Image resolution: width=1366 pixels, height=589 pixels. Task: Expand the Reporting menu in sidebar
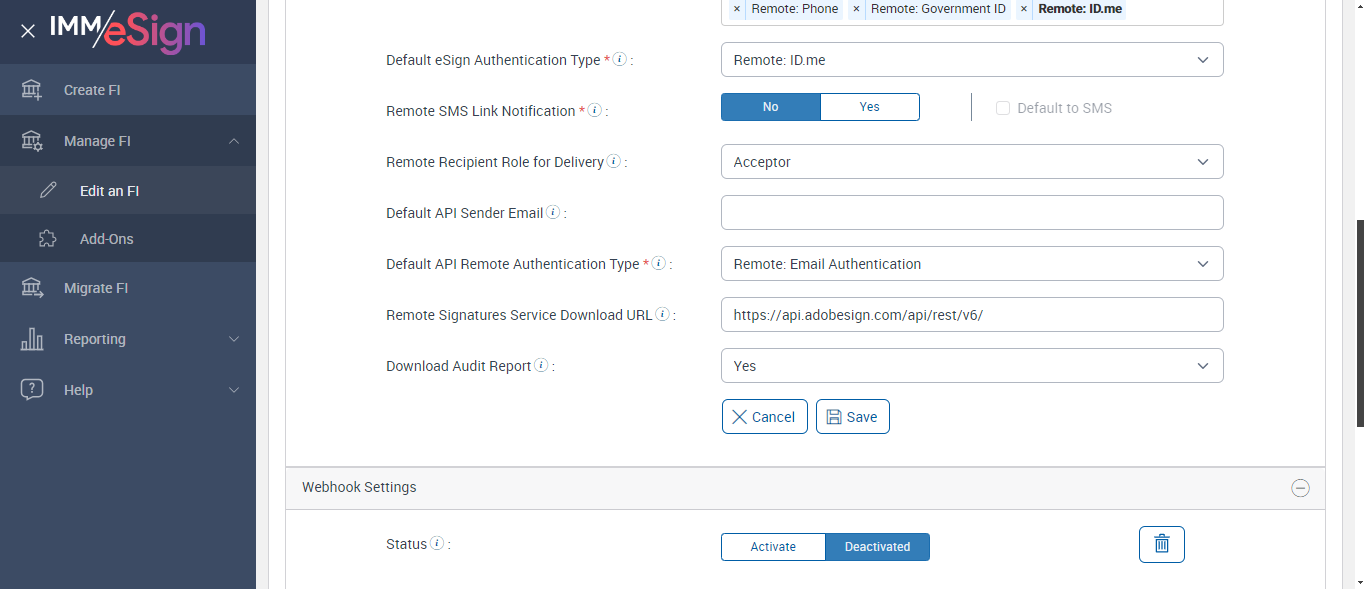(128, 339)
